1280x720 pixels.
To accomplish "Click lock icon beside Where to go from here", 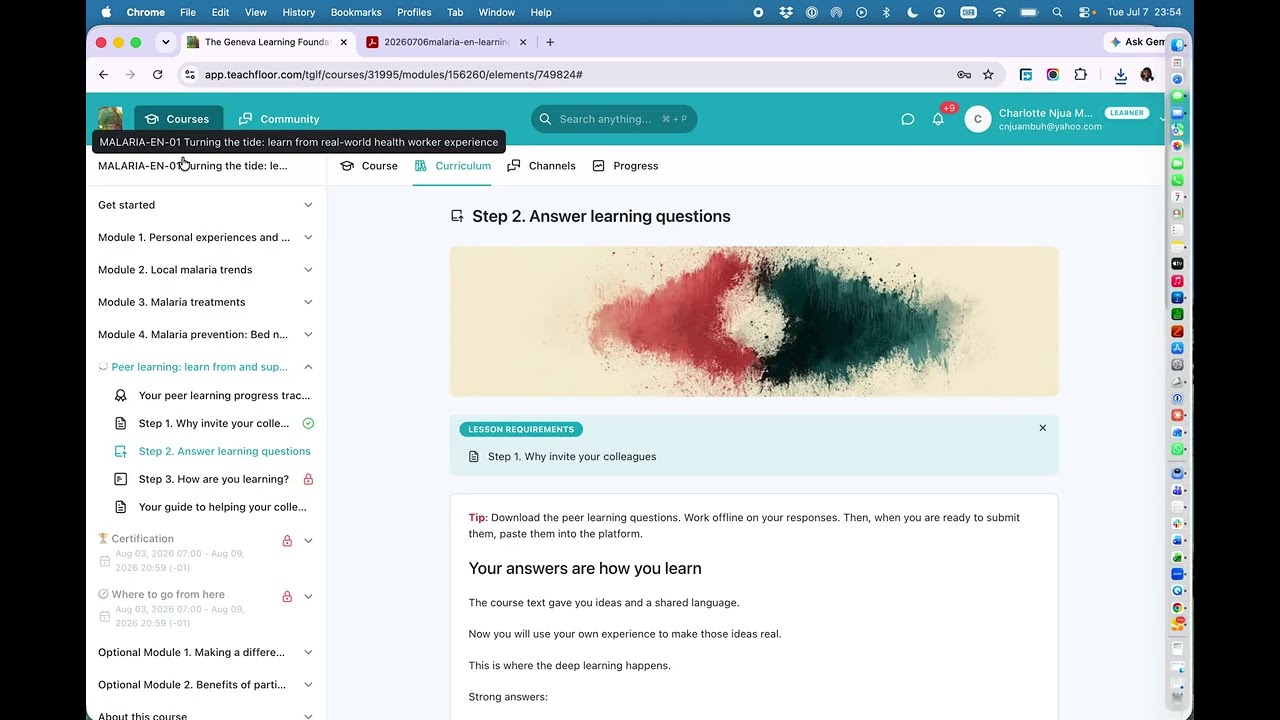I will click(x=287, y=596).
